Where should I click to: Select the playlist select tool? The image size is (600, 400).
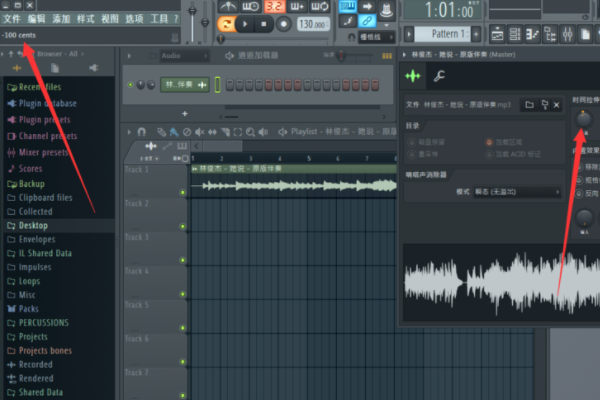[238, 132]
